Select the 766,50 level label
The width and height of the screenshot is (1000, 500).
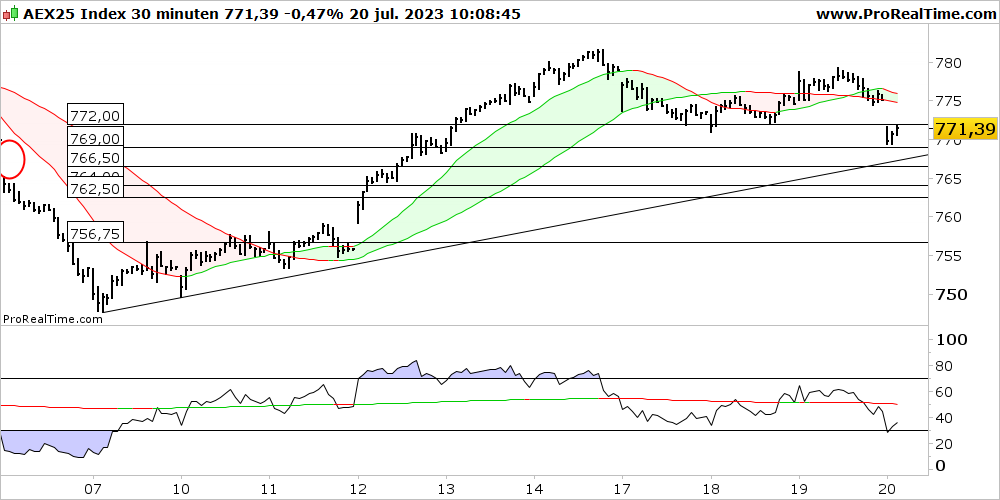tap(95, 158)
